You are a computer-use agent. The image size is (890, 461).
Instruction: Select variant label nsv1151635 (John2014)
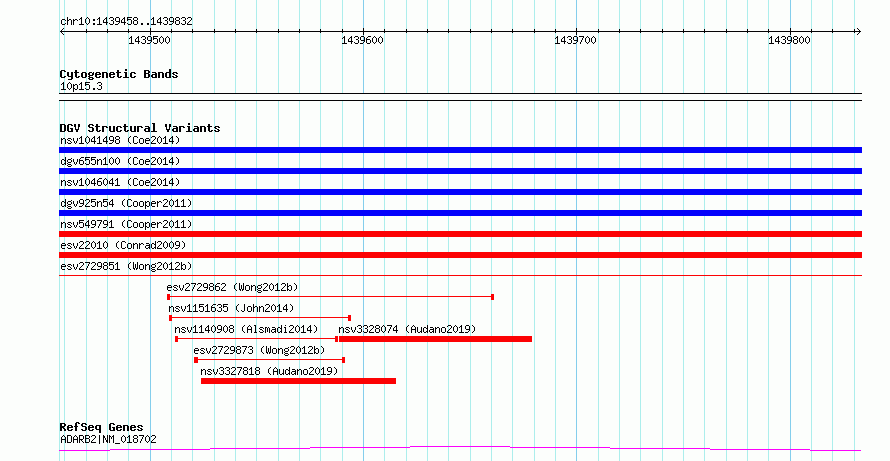click(231, 308)
